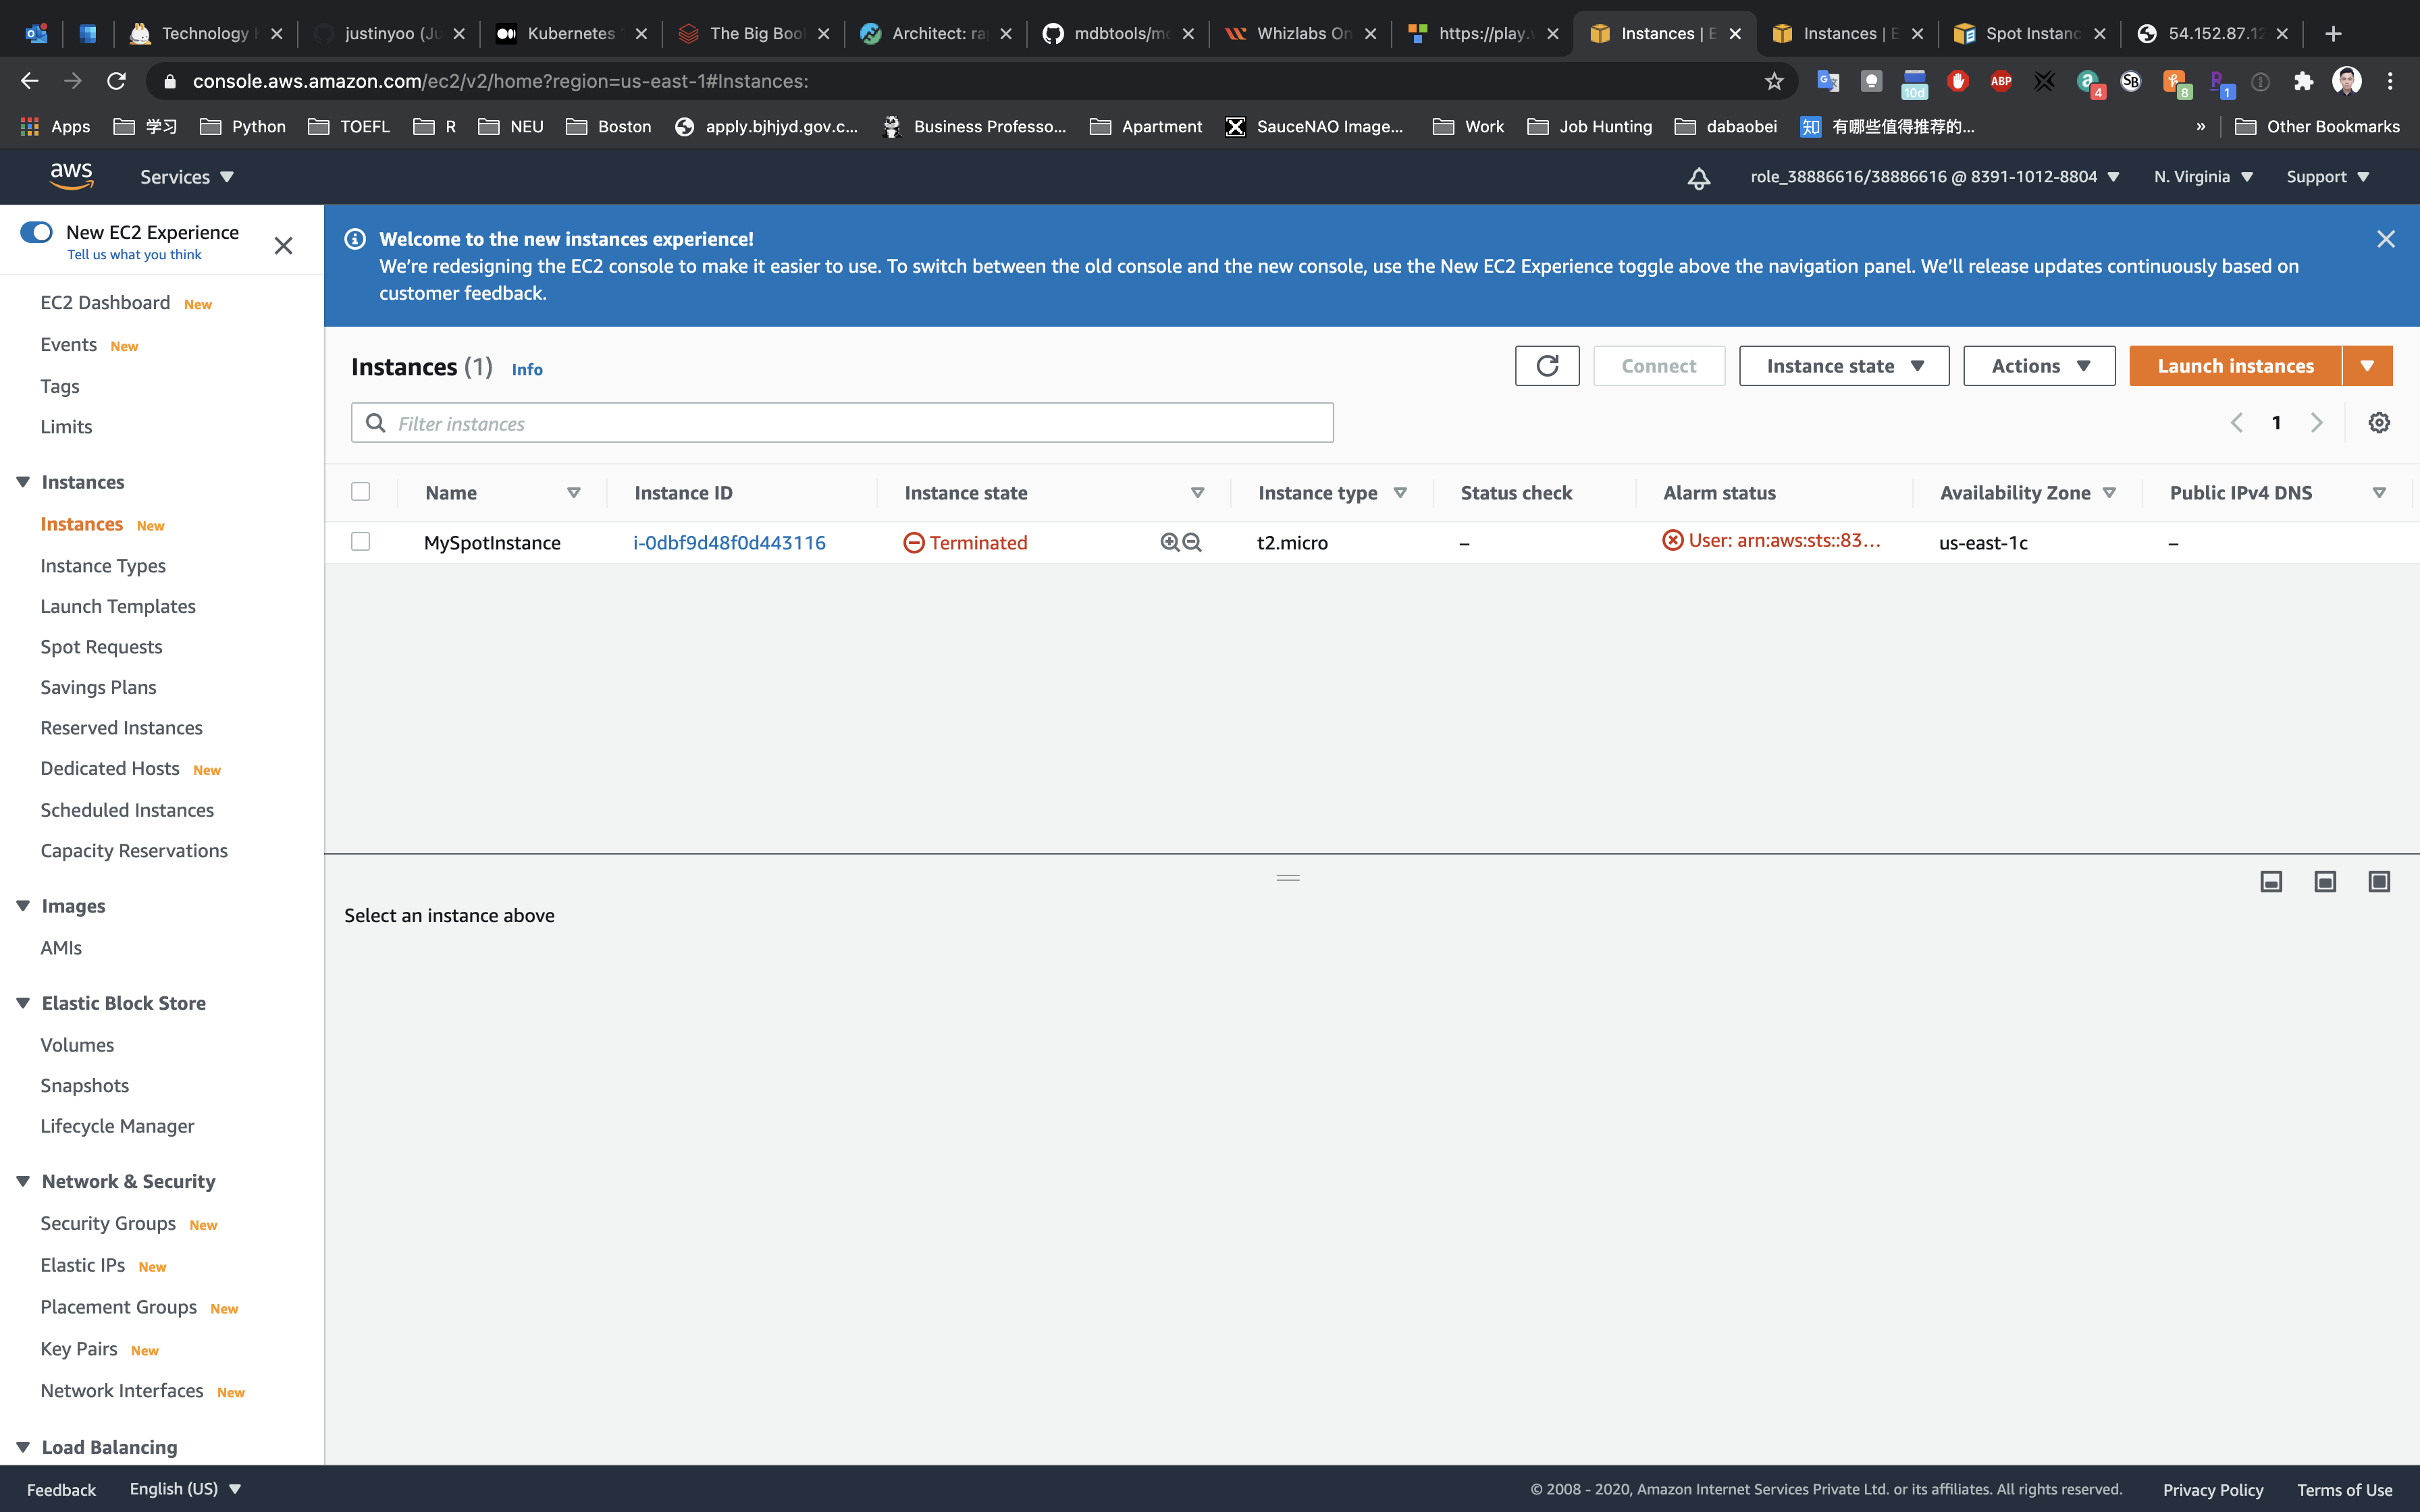Viewport: 2420px width, 1512px height.
Task: Click the zoom-in filter icon beside Terminated
Action: 1169,542
